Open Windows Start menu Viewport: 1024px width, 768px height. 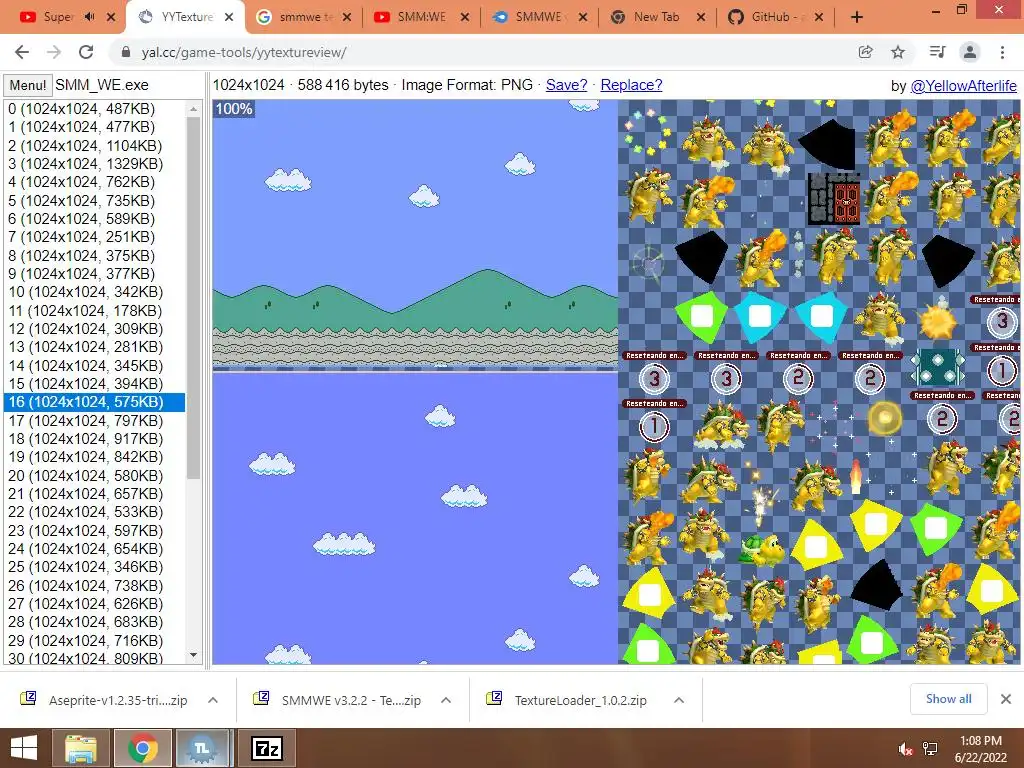(24, 748)
